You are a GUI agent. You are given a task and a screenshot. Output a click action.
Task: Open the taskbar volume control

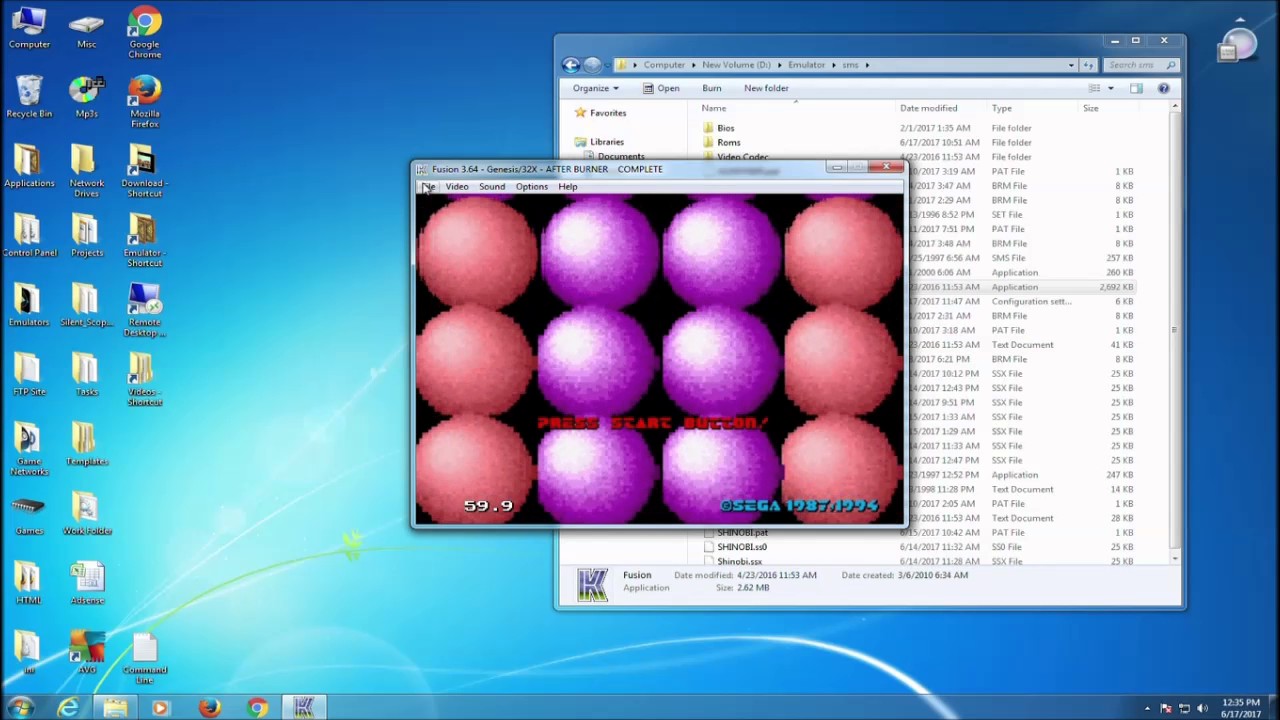1203,709
